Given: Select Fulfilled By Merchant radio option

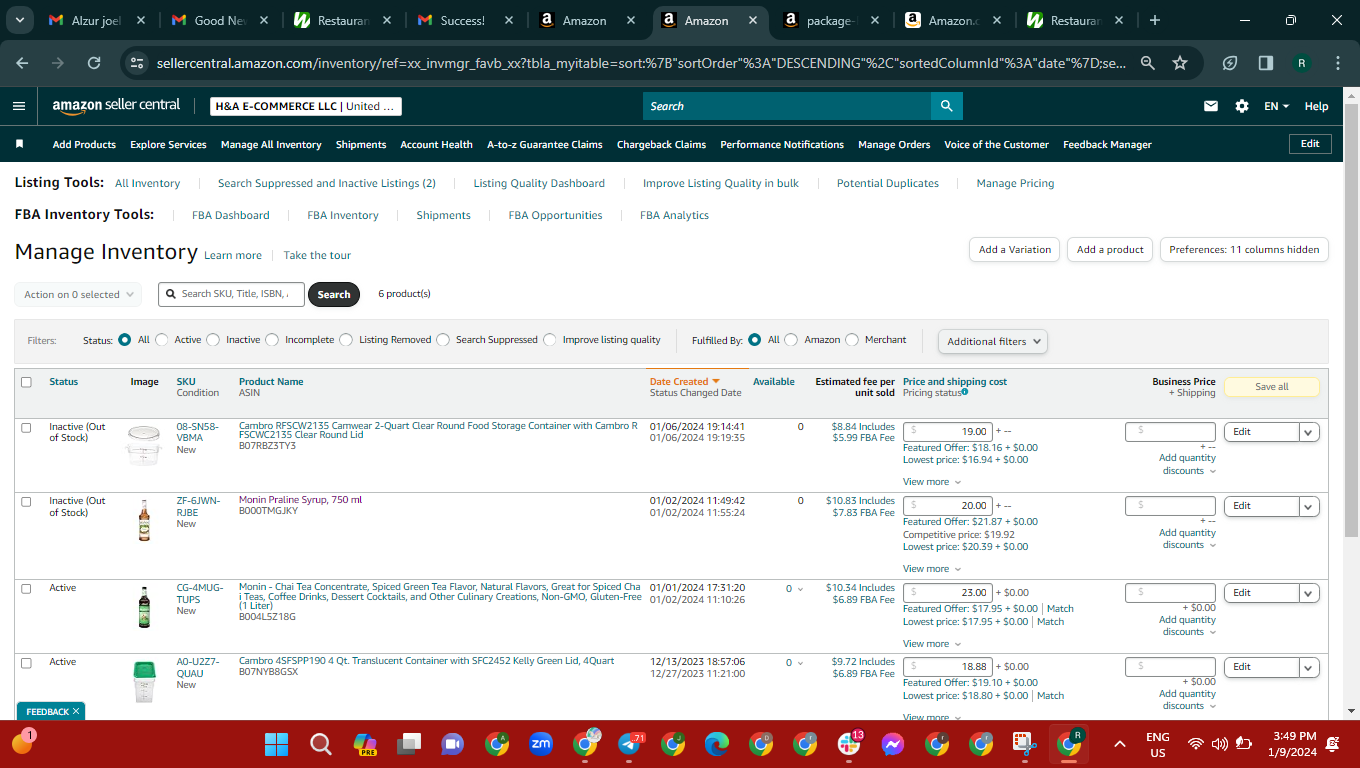Looking at the screenshot, I should (852, 340).
